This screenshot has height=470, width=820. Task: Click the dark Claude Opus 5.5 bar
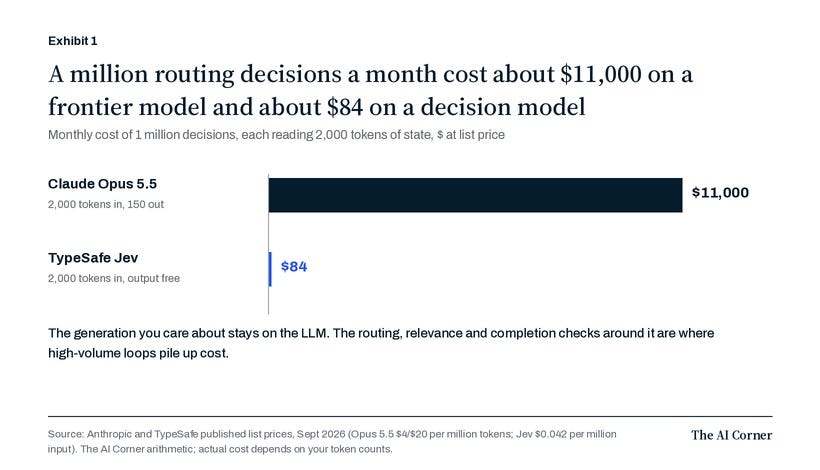pos(475,195)
